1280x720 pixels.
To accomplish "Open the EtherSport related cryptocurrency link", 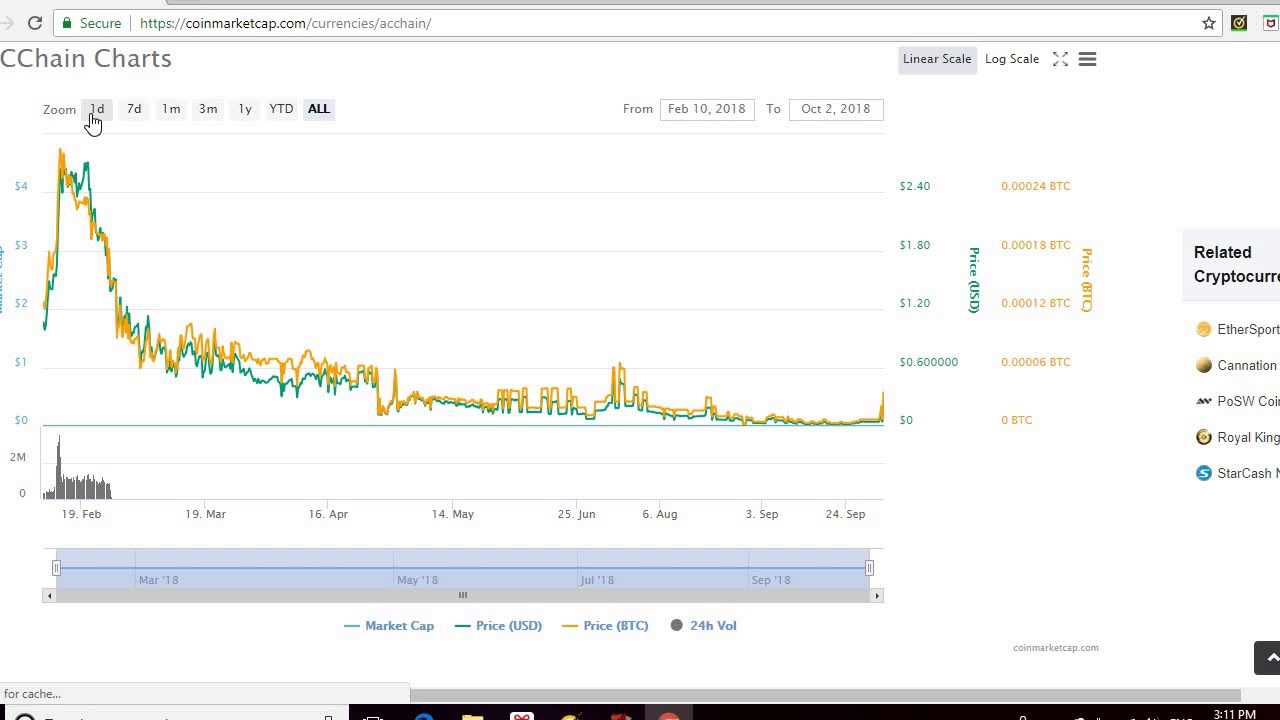I will [x=1248, y=330].
